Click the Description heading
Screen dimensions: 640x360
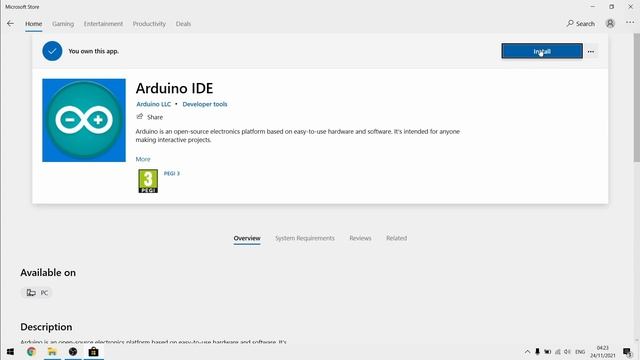[x=46, y=327]
